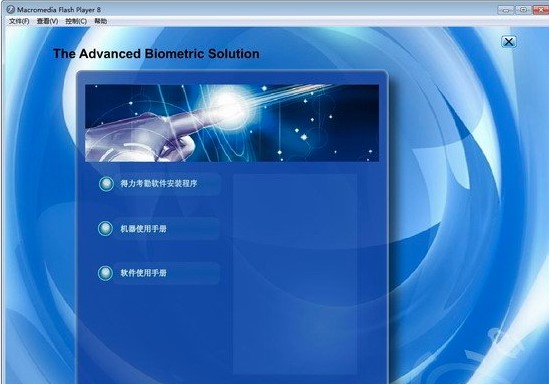Screen dimensions: 549x384
Task: Minimize the Macromedia Flash Player window
Action: [506, 10]
